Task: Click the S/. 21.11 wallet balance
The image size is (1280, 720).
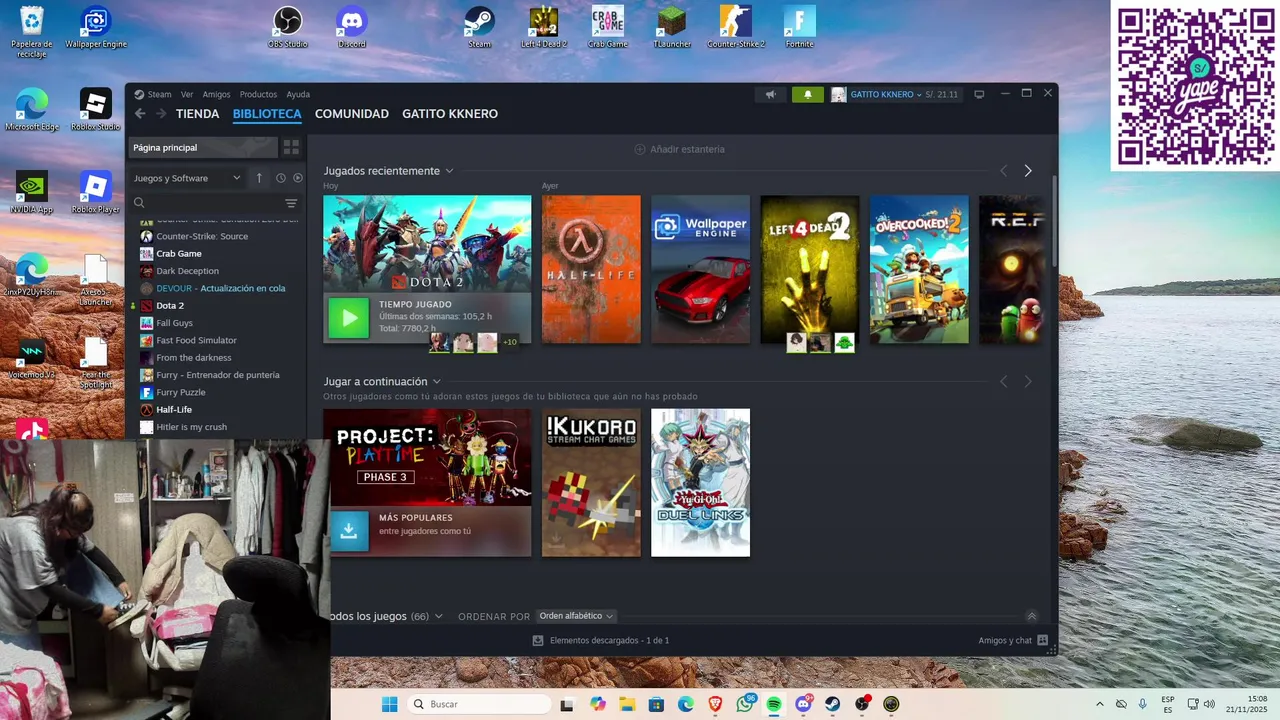Action: [x=941, y=95]
